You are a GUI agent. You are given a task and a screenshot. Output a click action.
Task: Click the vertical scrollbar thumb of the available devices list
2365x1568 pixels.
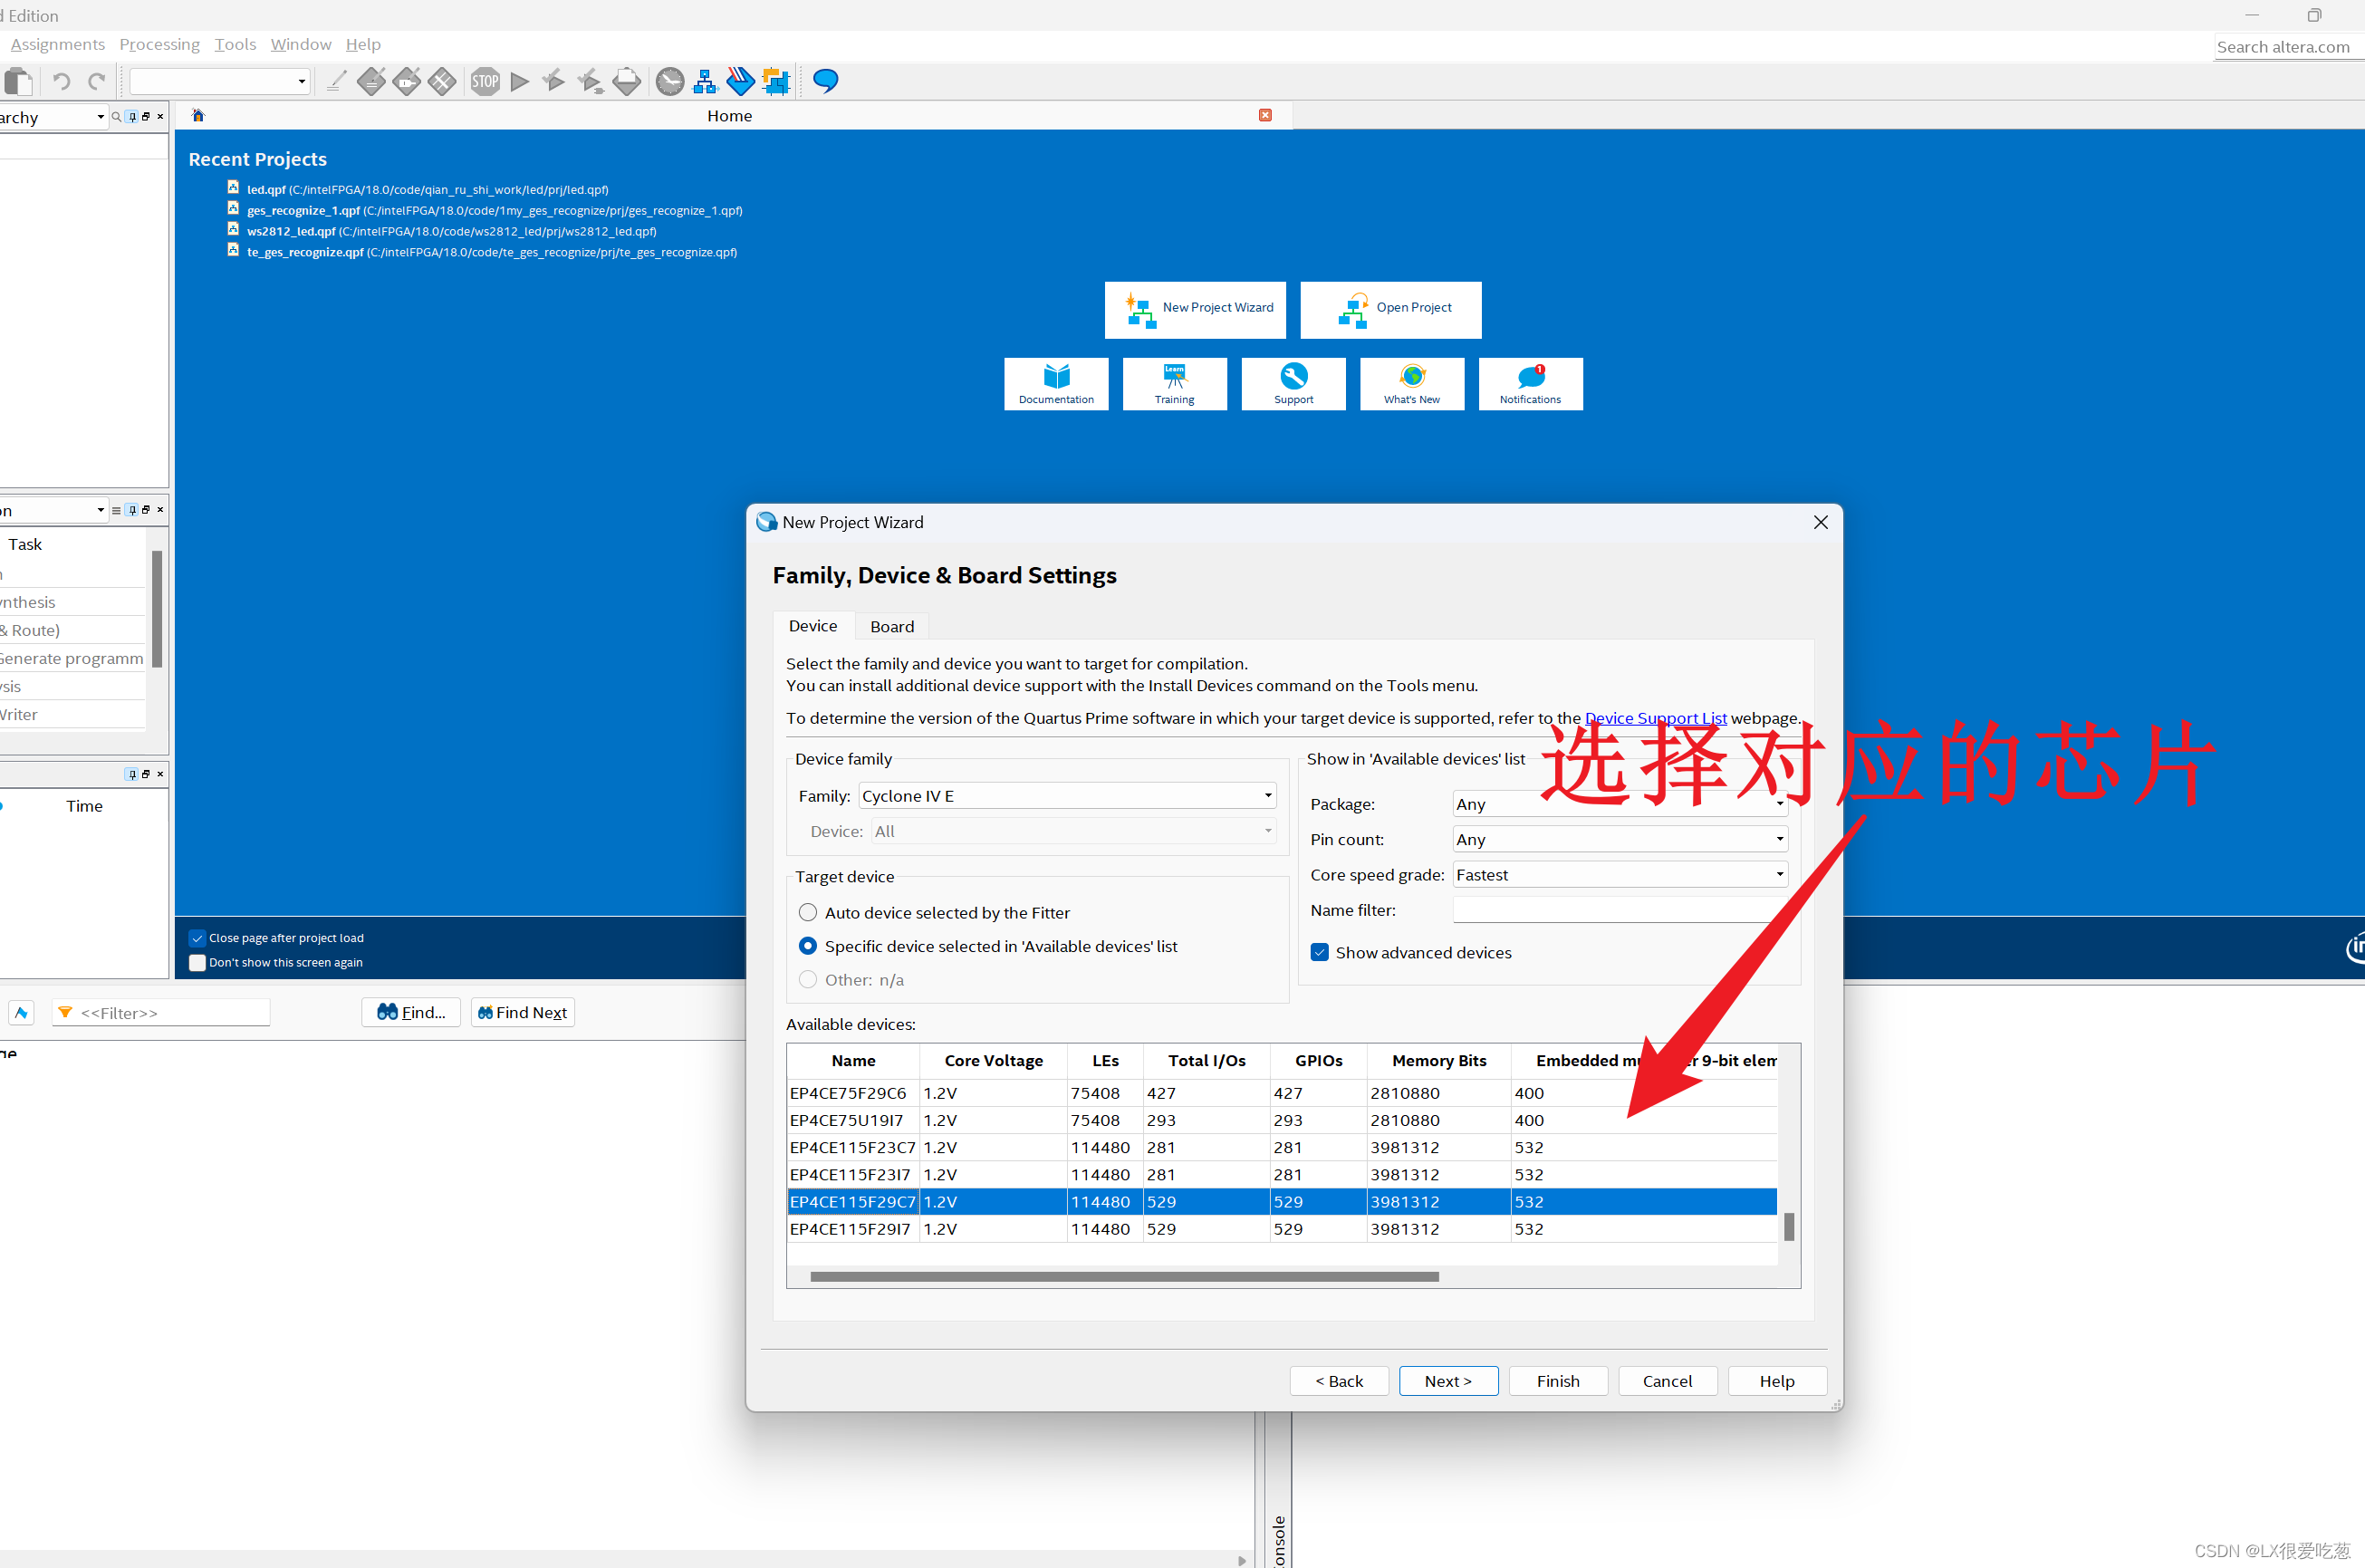click(1789, 1227)
